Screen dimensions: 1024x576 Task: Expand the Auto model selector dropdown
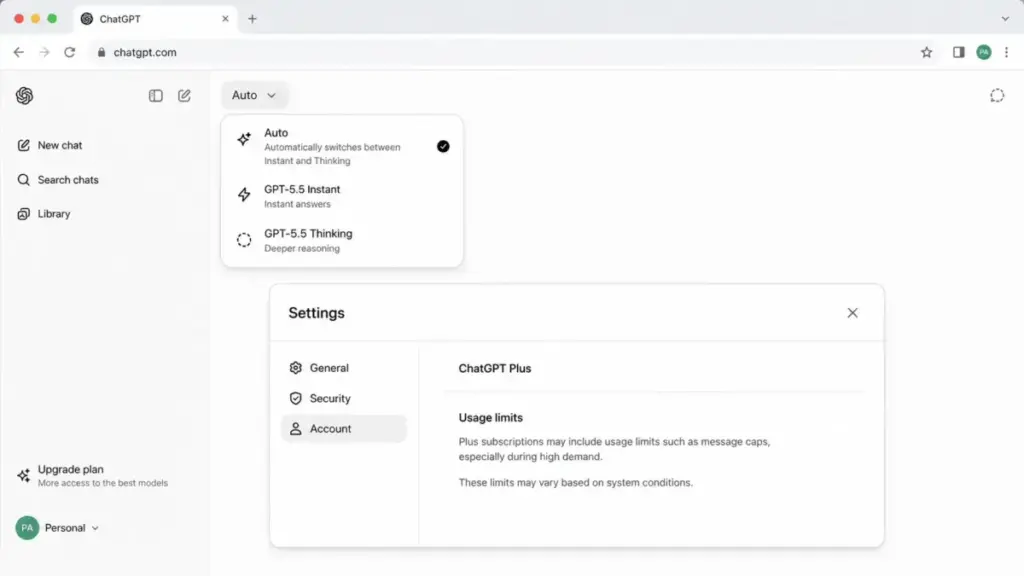[253, 95]
